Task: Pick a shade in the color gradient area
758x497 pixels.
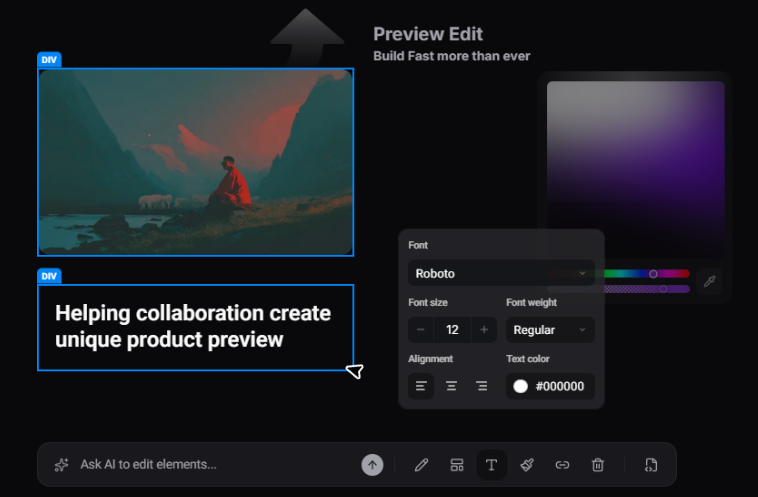Action: (636, 169)
